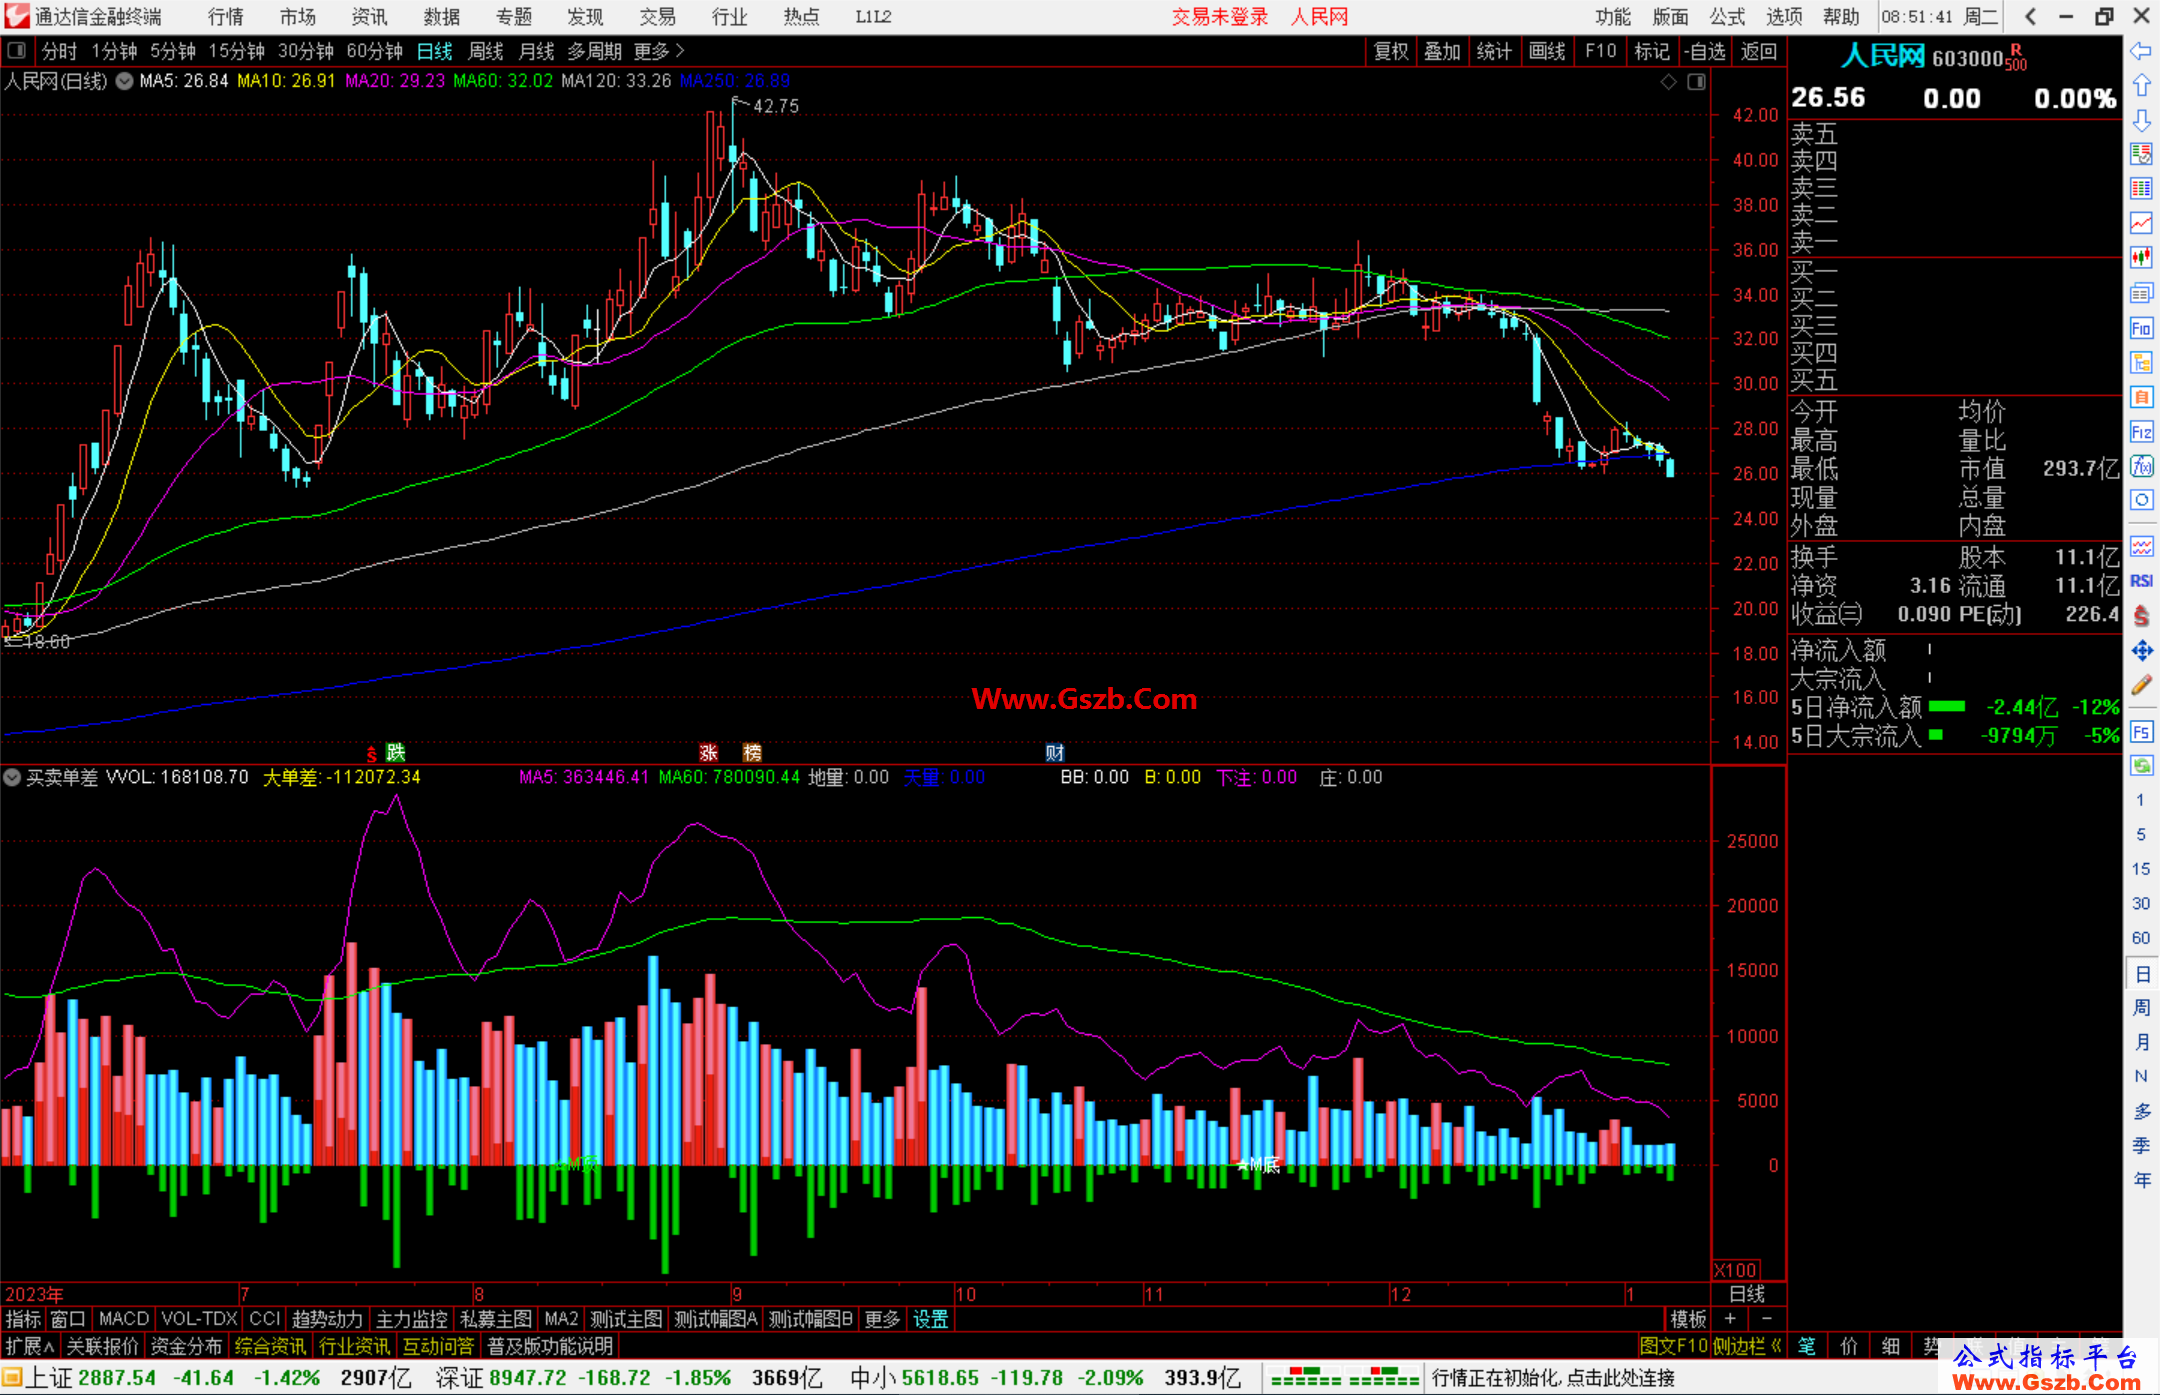Select the 60-minute period in right sidebar
This screenshot has width=2160, height=1395.
pyautogui.click(x=2141, y=938)
